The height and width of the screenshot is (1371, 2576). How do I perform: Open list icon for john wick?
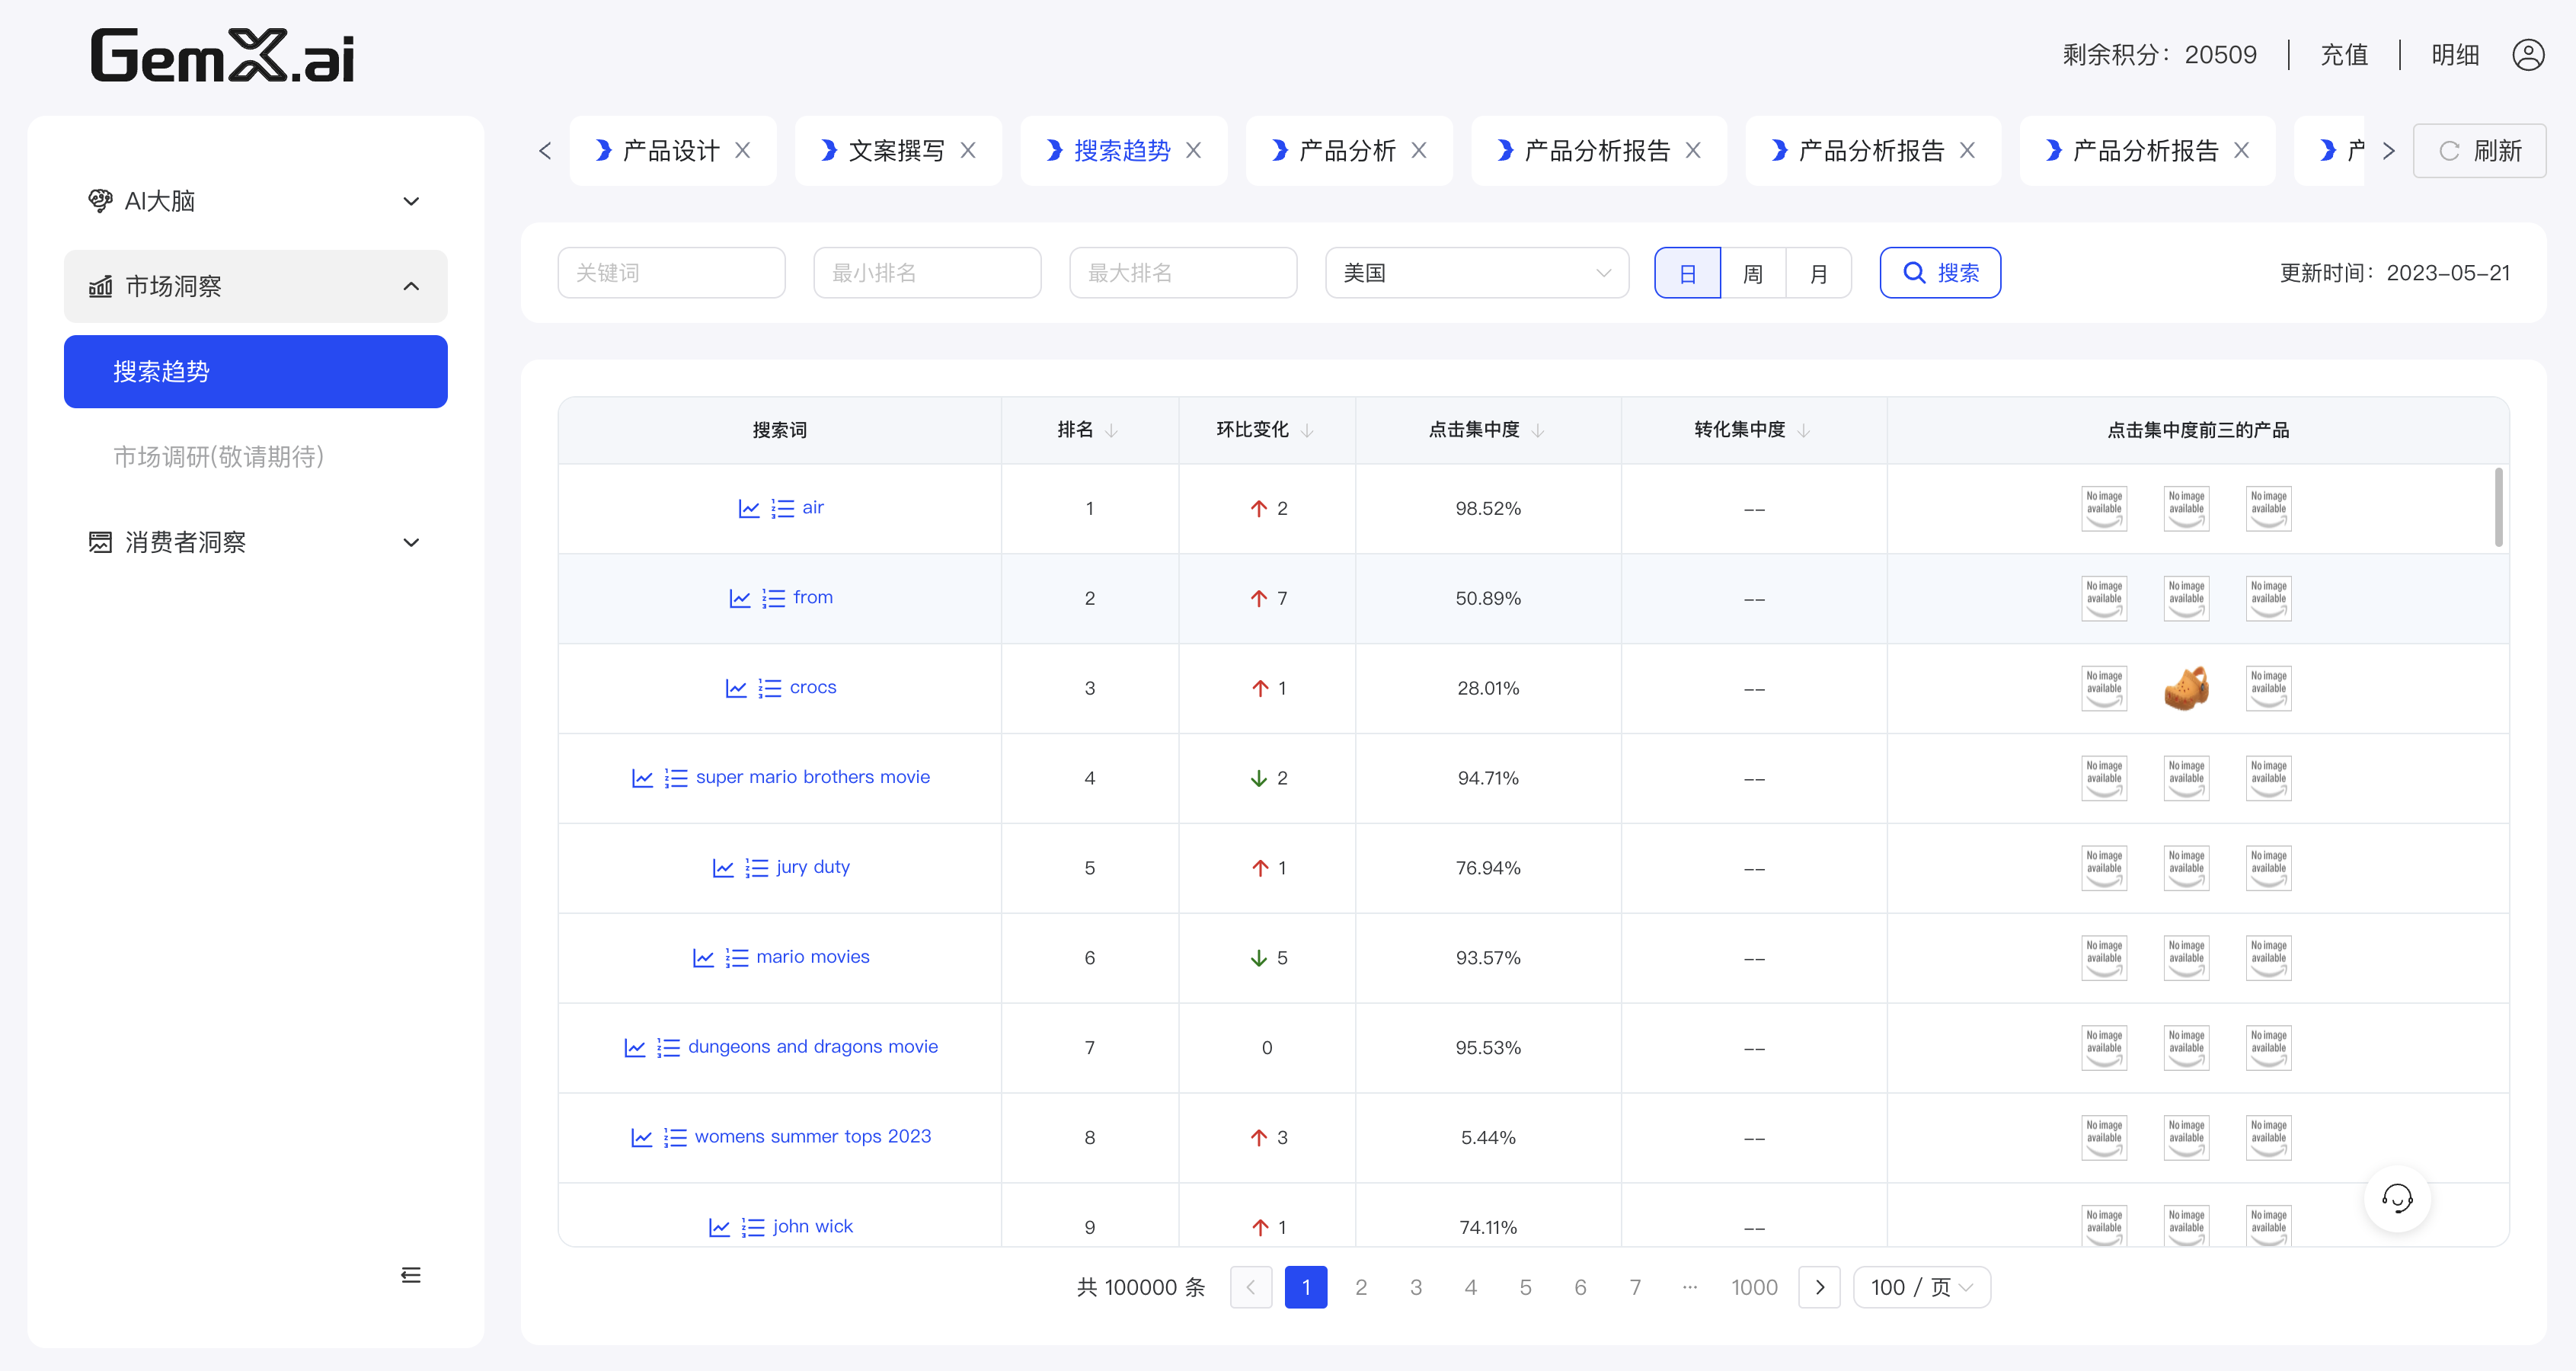(754, 1228)
